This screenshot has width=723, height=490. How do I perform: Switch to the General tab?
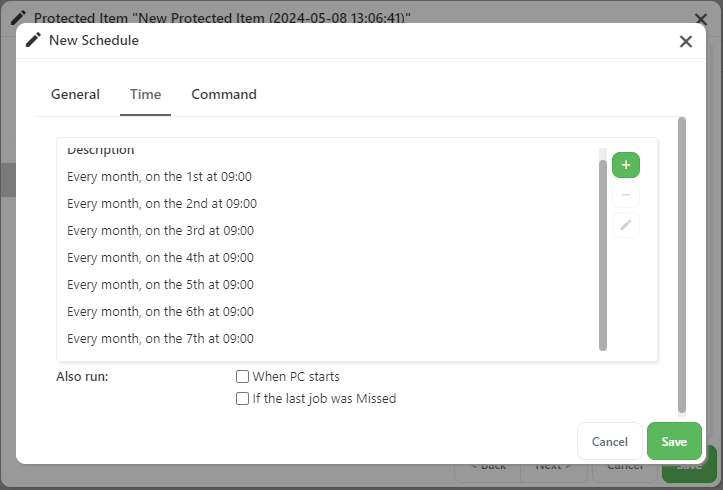(x=75, y=94)
